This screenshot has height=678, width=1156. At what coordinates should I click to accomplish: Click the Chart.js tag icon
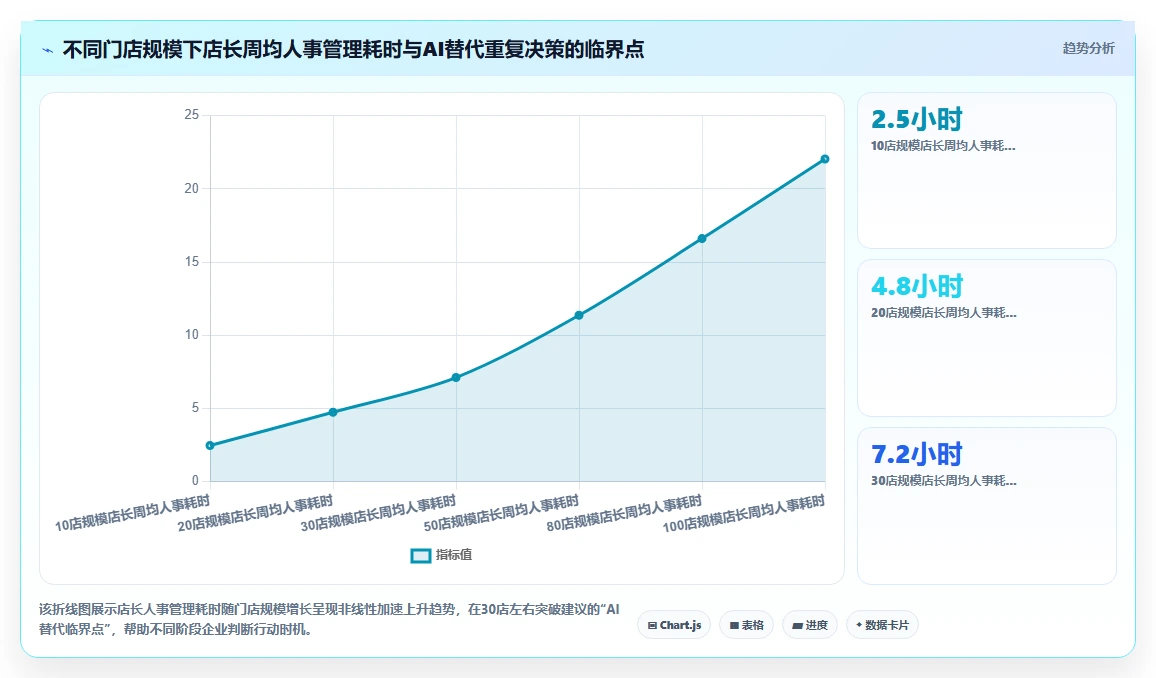[652, 626]
